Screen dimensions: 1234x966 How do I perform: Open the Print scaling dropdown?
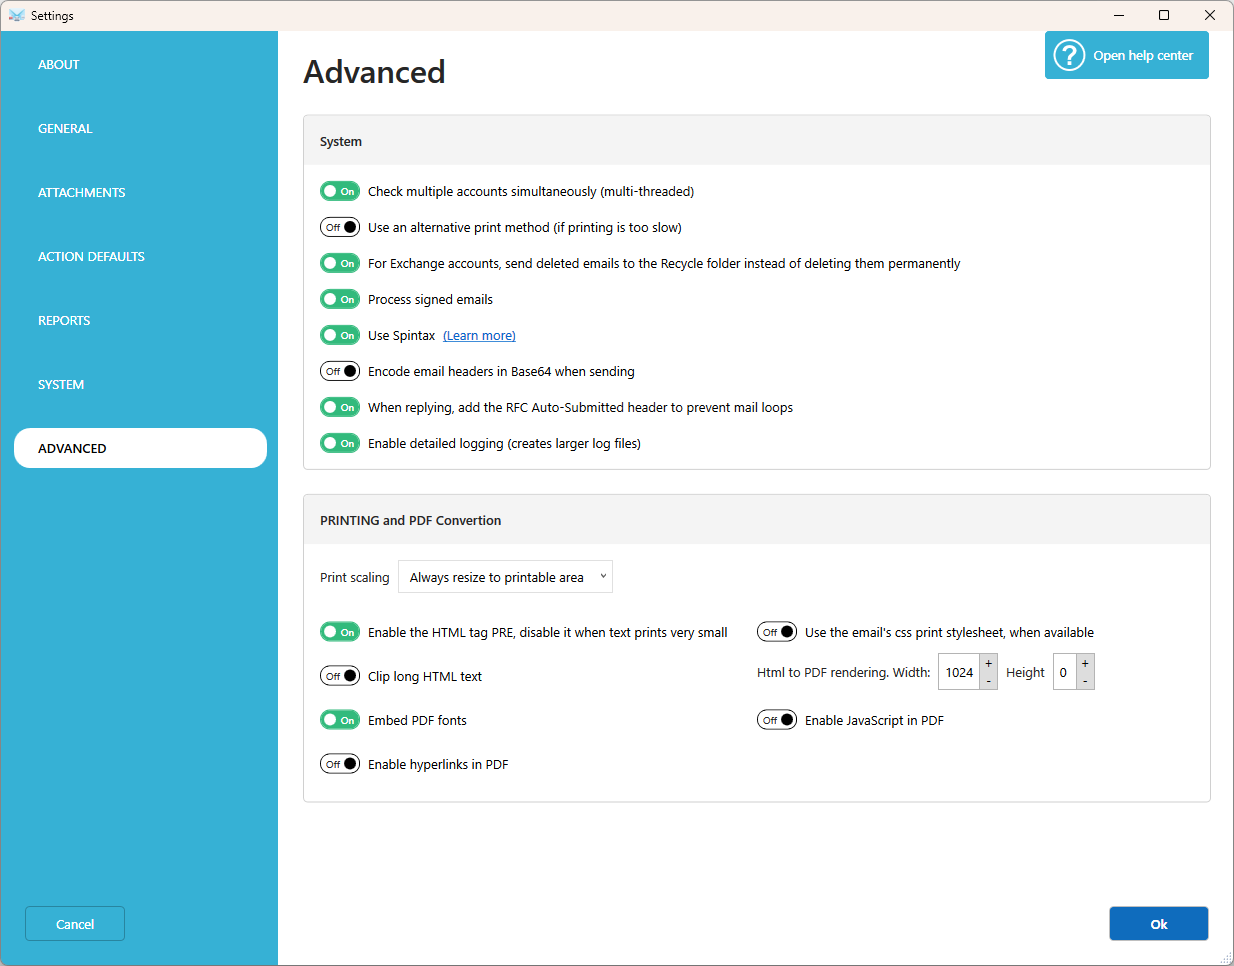505,577
